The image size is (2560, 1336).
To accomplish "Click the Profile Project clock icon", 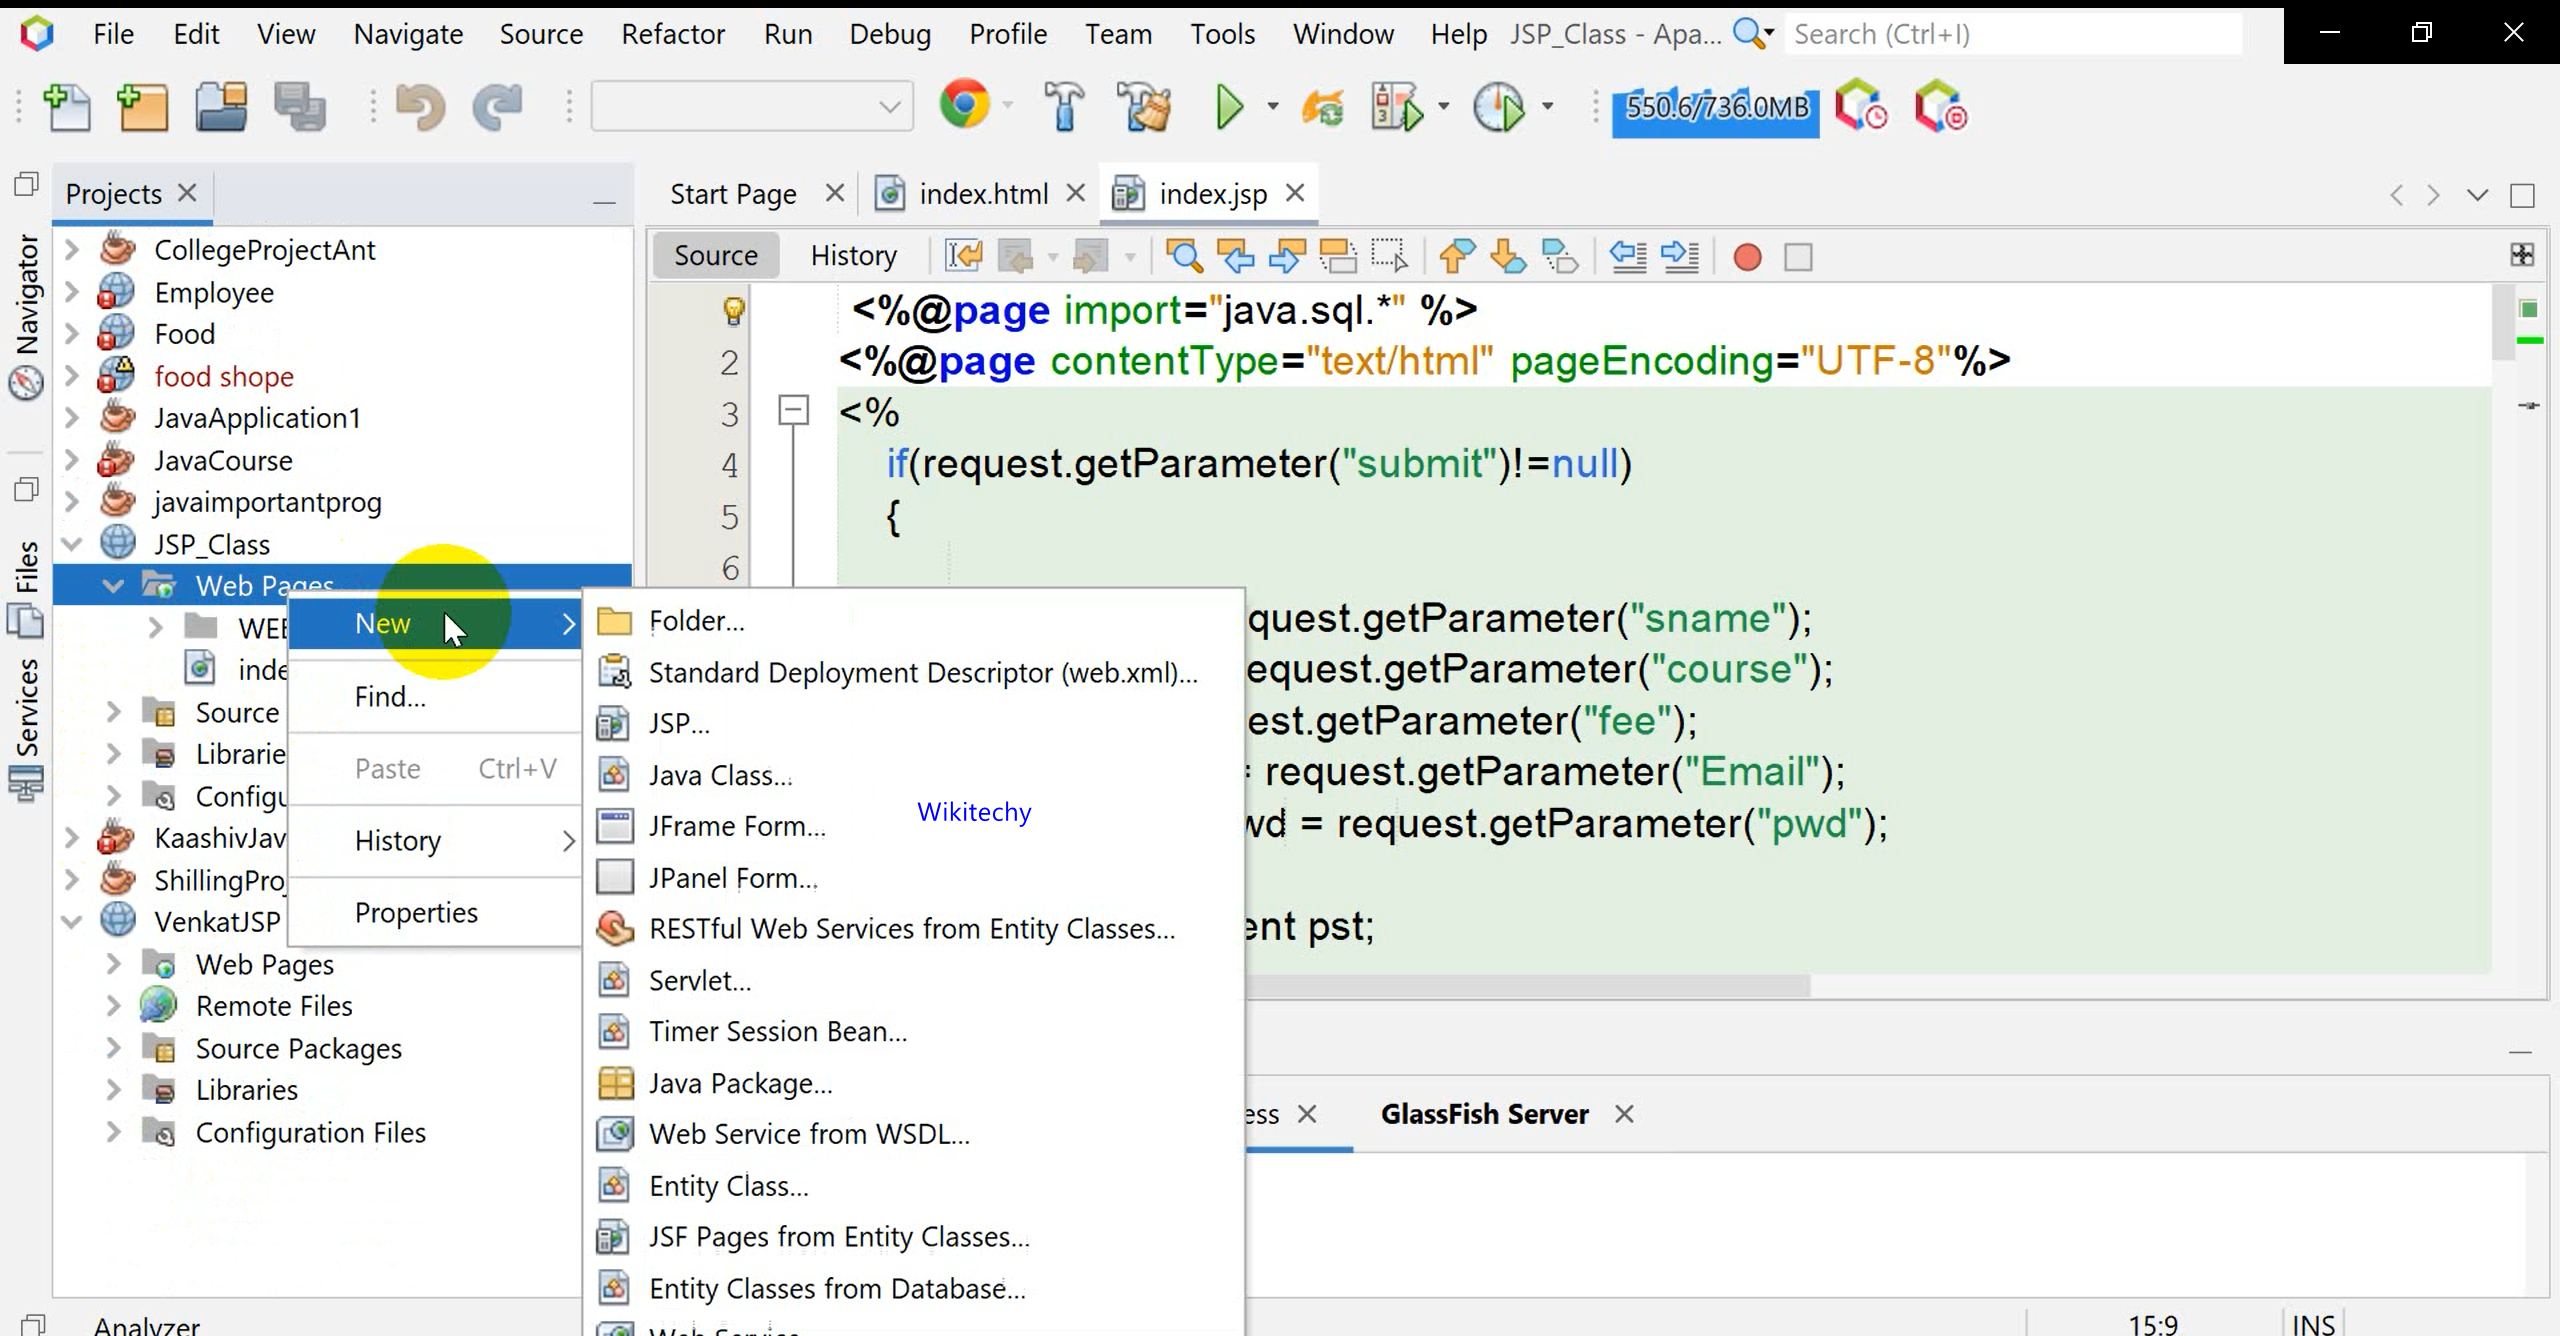I will pos(1498,107).
